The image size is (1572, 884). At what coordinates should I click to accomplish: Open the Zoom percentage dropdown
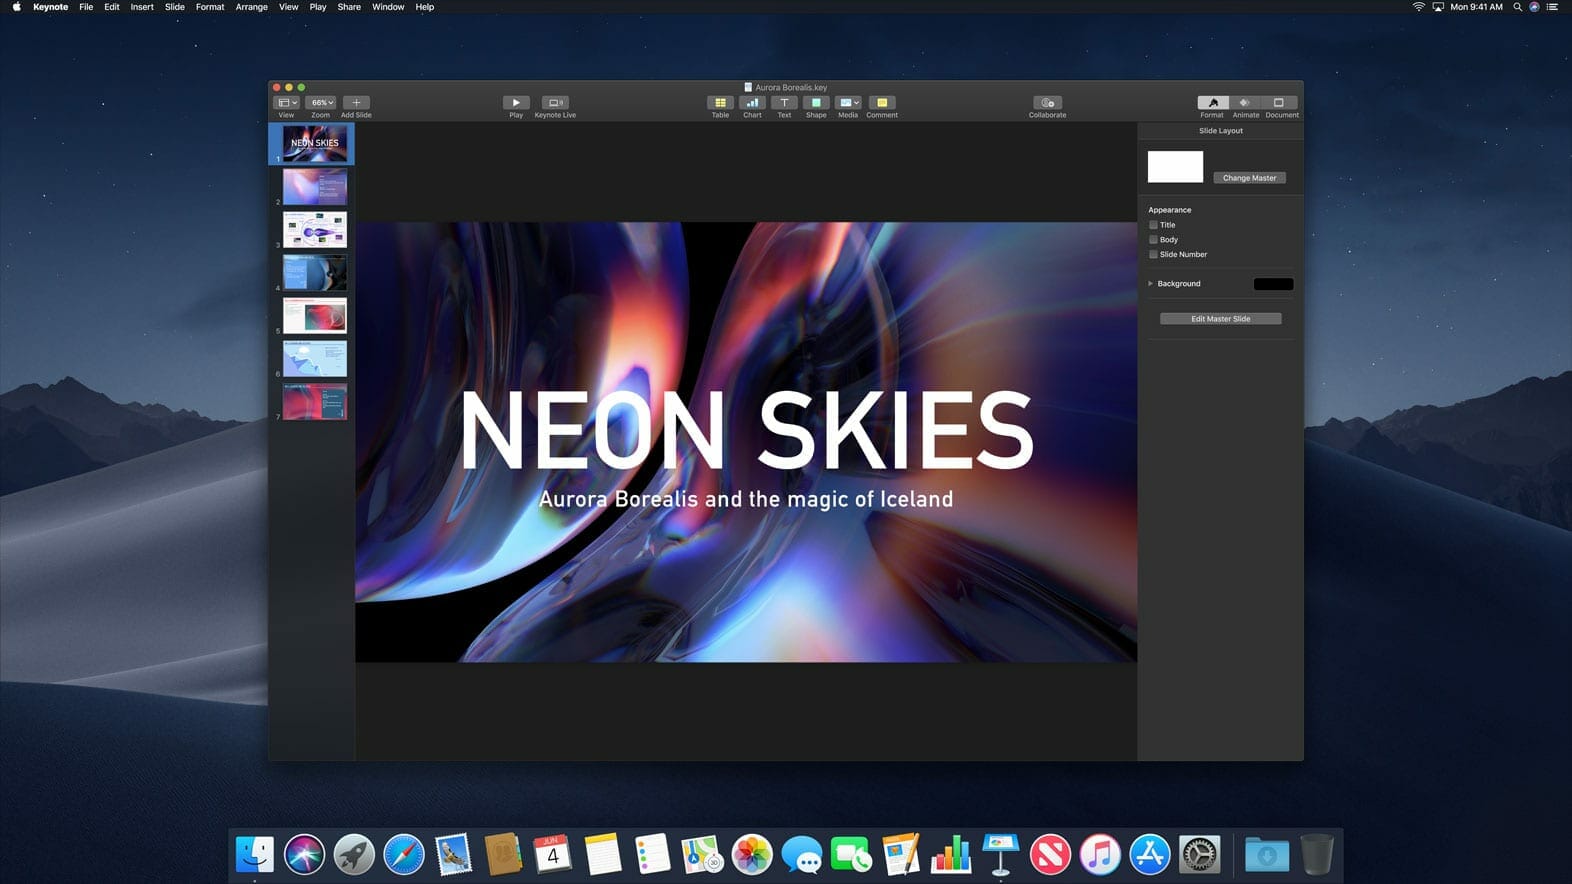click(x=321, y=103)
